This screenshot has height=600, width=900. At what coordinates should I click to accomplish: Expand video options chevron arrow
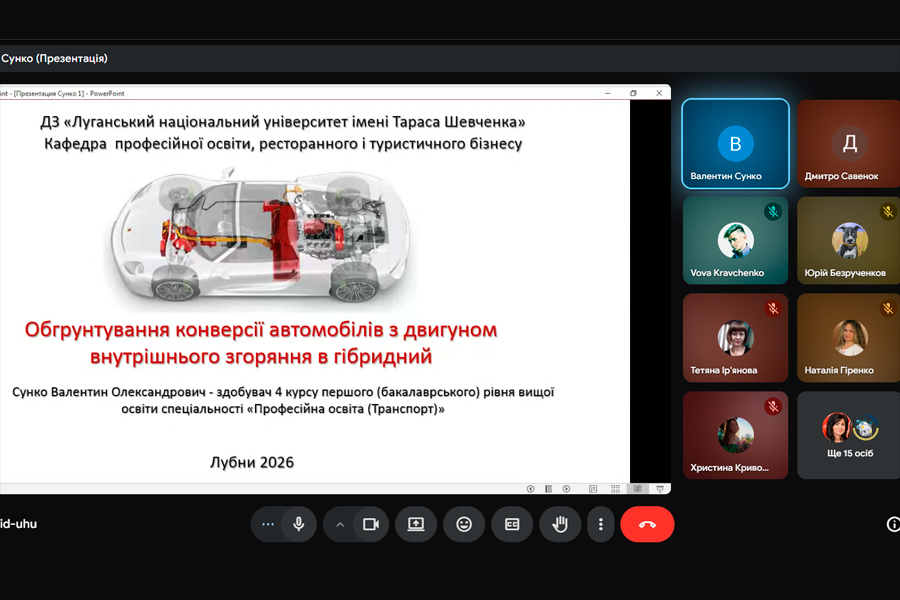pos(340,524)
